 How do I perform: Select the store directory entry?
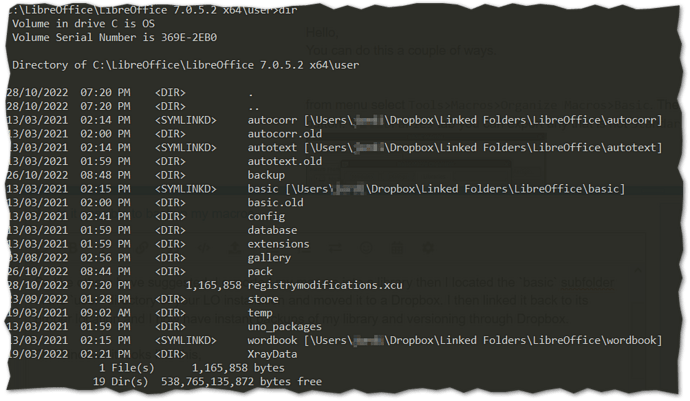263,299
